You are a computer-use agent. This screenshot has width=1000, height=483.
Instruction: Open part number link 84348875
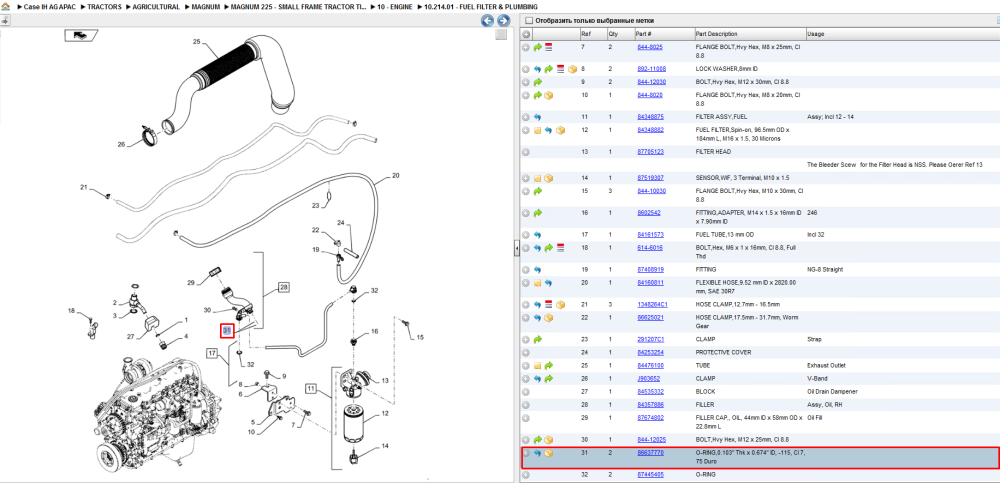coord(651,117)
